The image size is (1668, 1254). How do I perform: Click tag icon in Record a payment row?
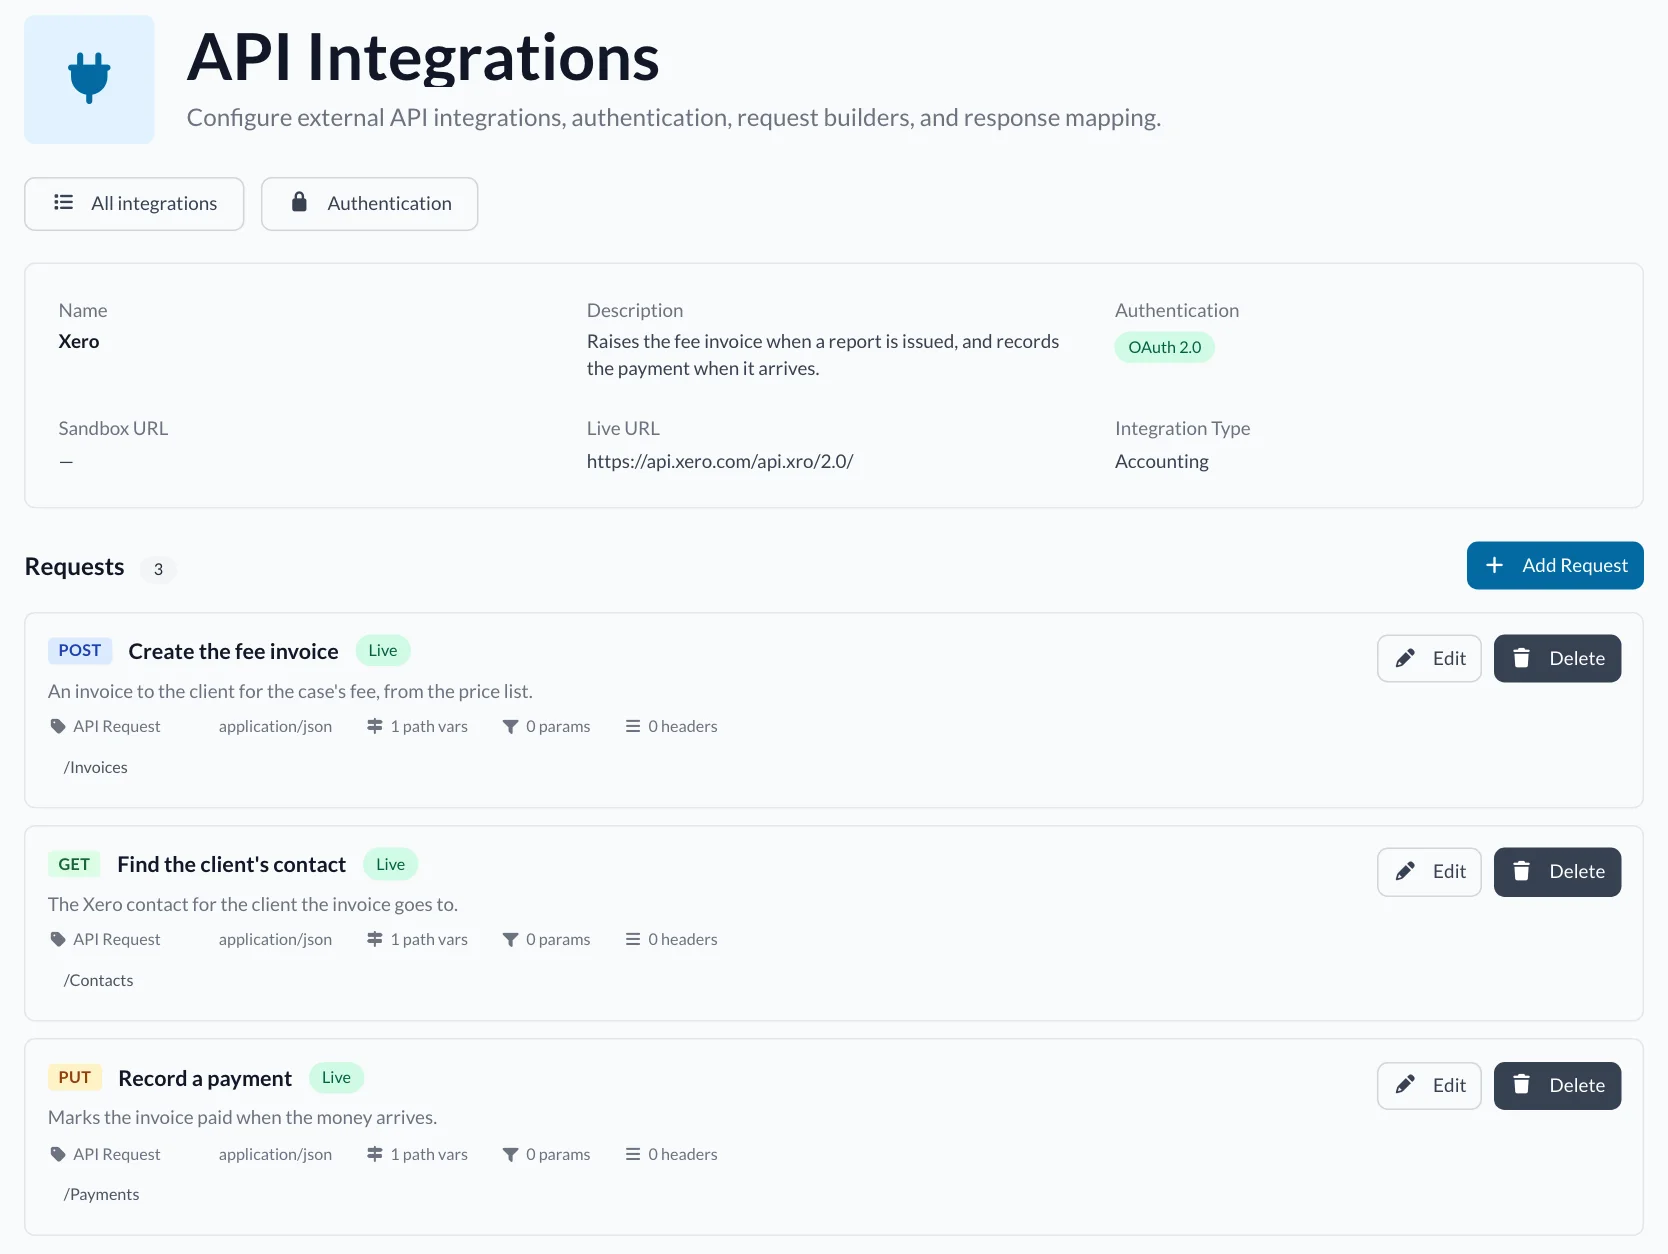[58, 1154]
